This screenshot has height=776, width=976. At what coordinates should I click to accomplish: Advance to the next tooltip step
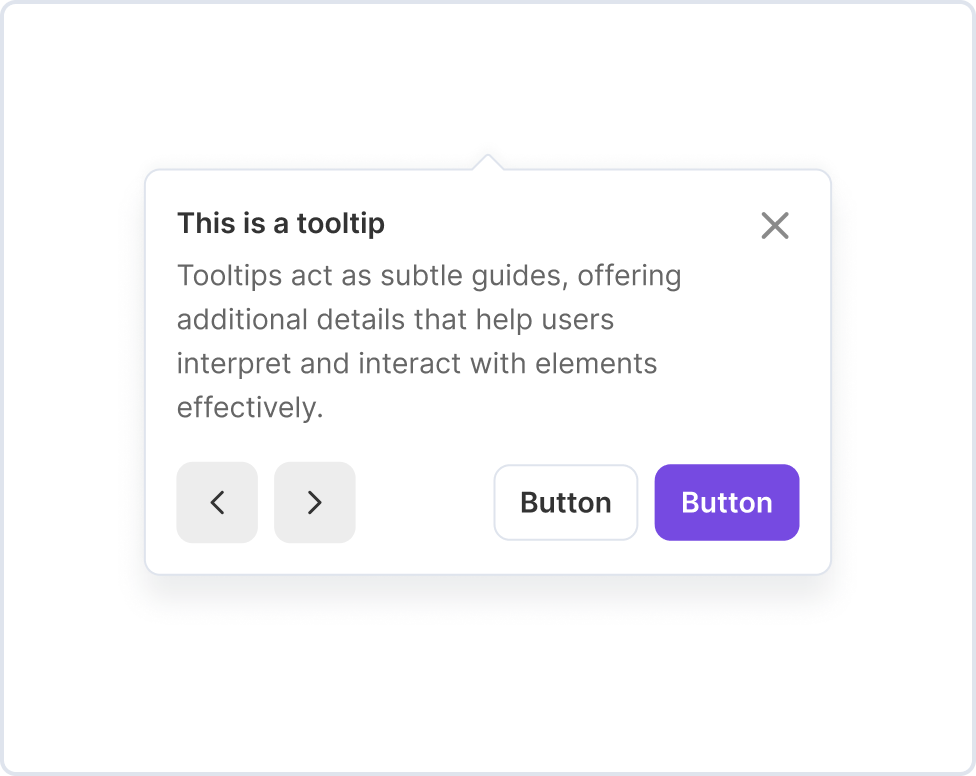tap(314, 502)
